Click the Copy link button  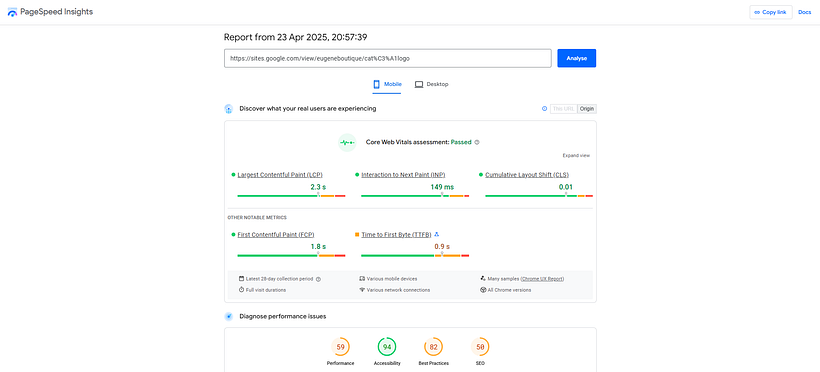point(771,12)
